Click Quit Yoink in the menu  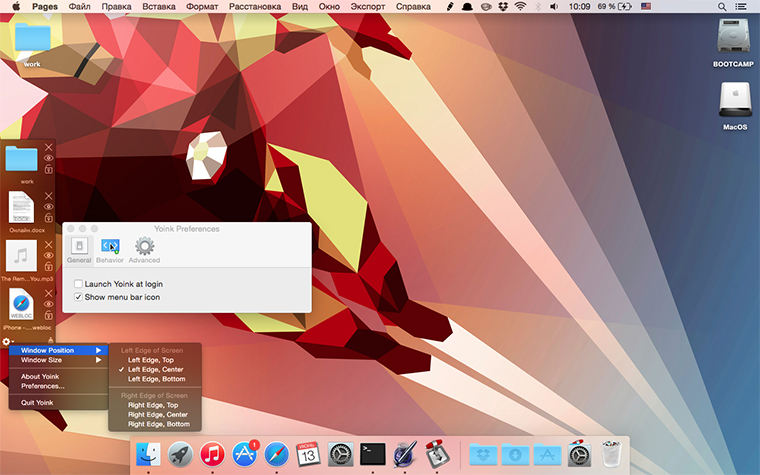37,402
